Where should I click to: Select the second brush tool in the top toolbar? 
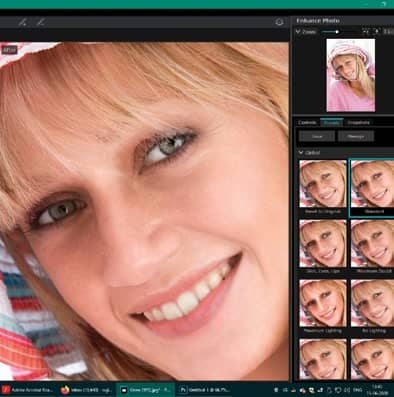tap(41, 22)
